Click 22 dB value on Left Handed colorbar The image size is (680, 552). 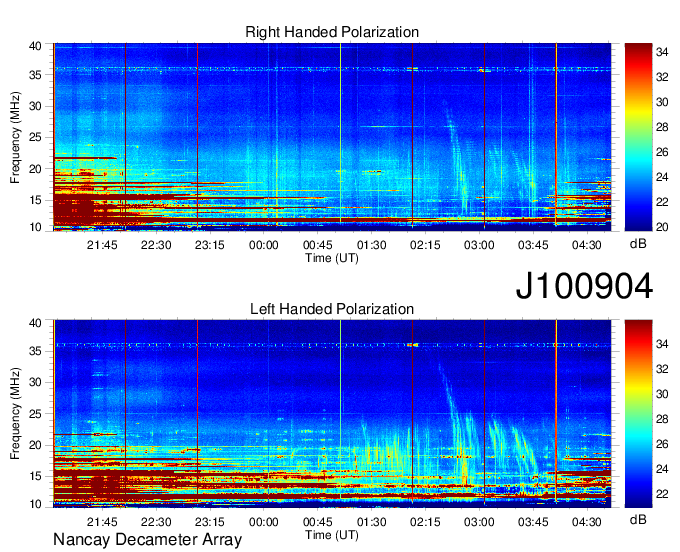coord(662,494)
